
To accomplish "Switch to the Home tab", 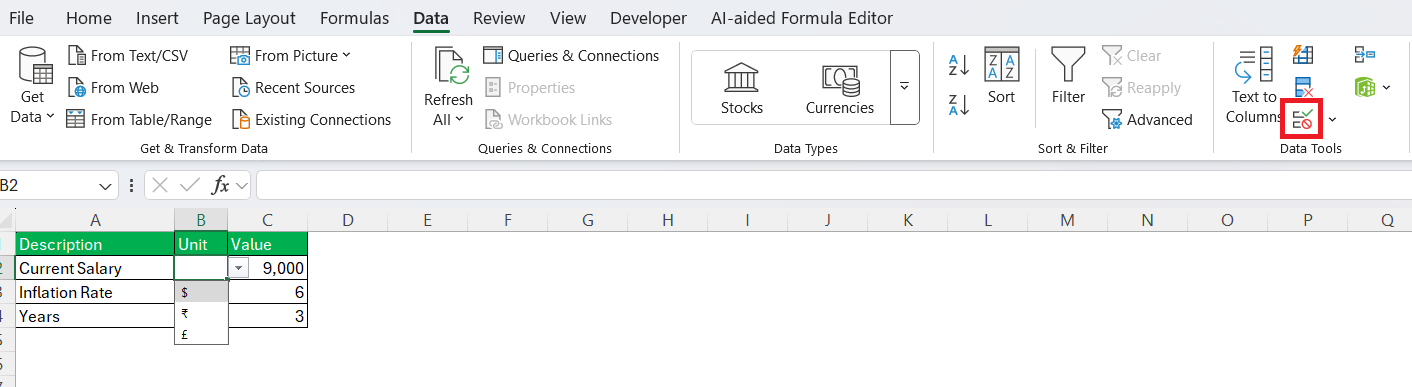I will click(x=89, y=18).
